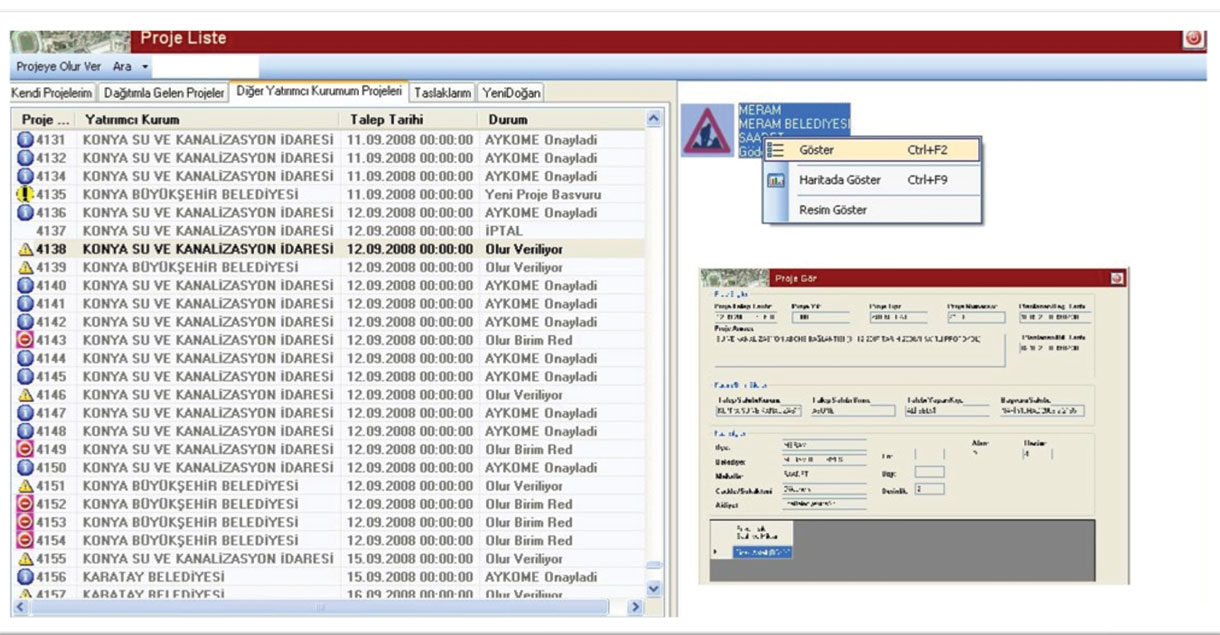The width and height of the screenshot is (1220, 635).
Task: Click the road works warning sign icon
Action: 707,131
